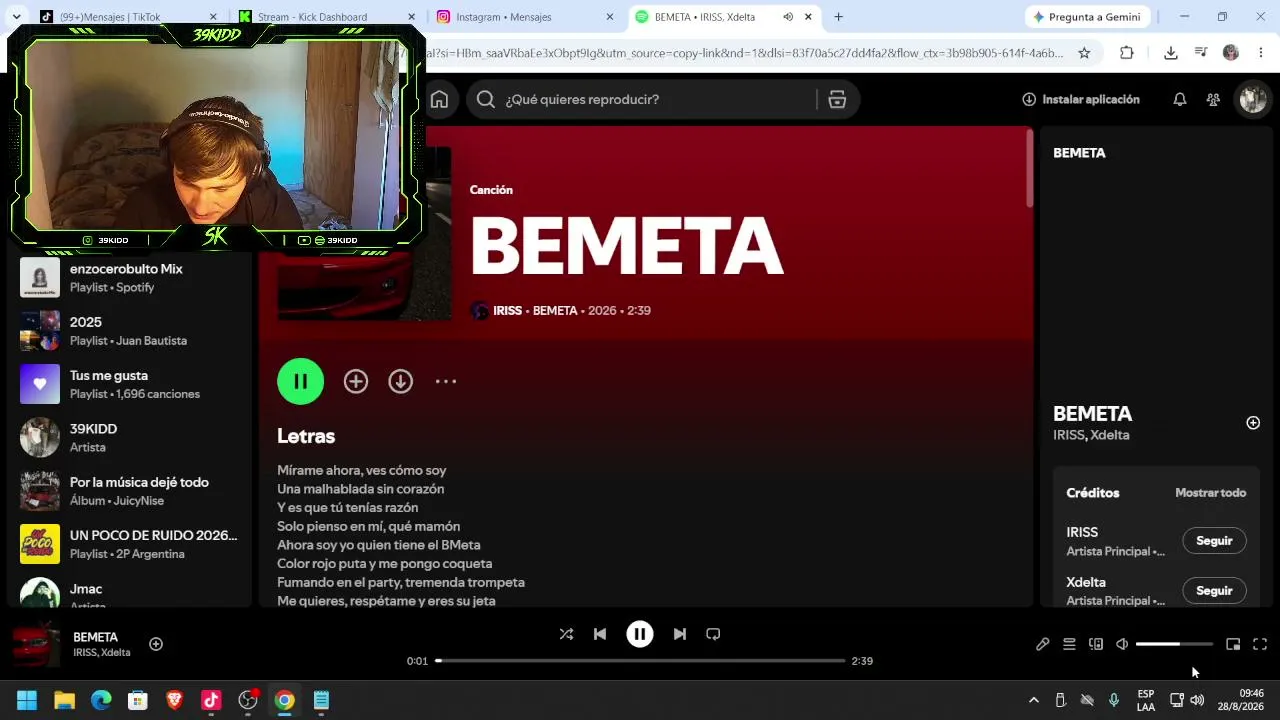Open the Tus me gusta playlist

(x=130, y=384)
